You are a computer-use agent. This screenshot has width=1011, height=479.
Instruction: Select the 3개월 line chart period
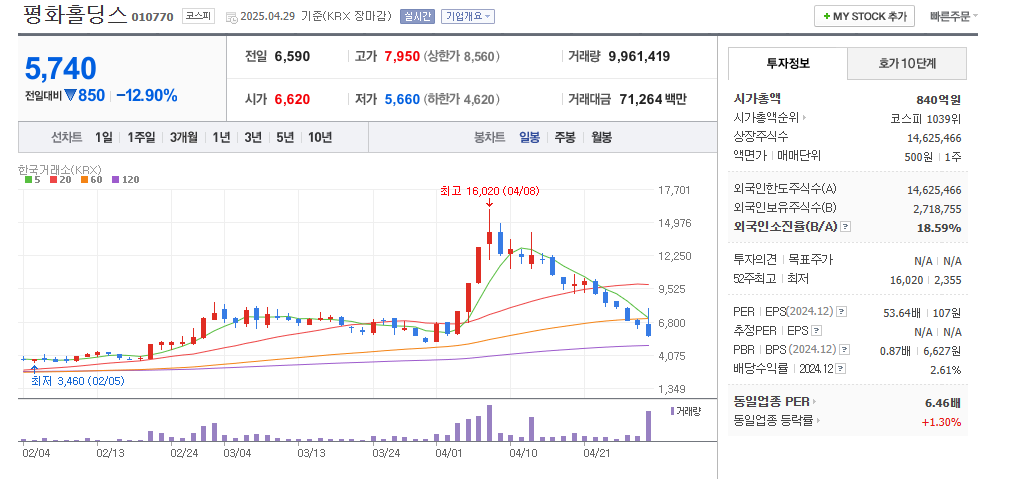[x=184, y=137]
